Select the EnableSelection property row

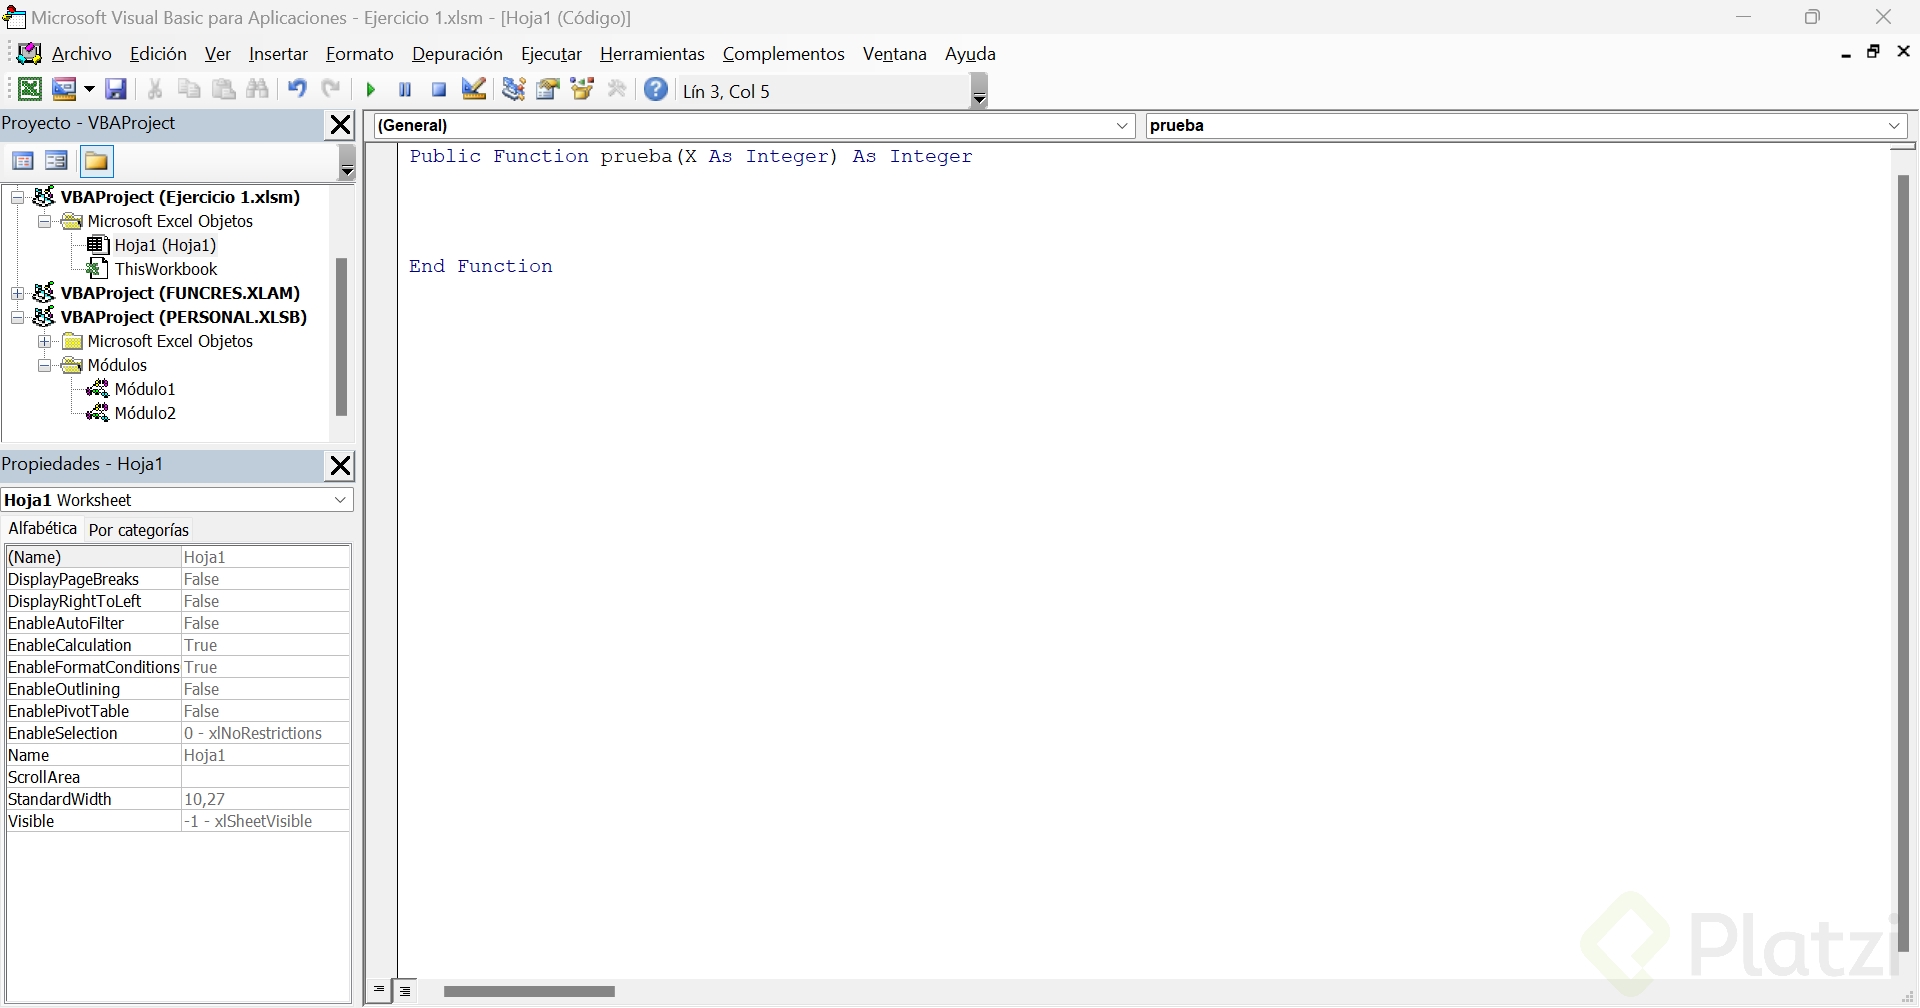click(178, 733)
